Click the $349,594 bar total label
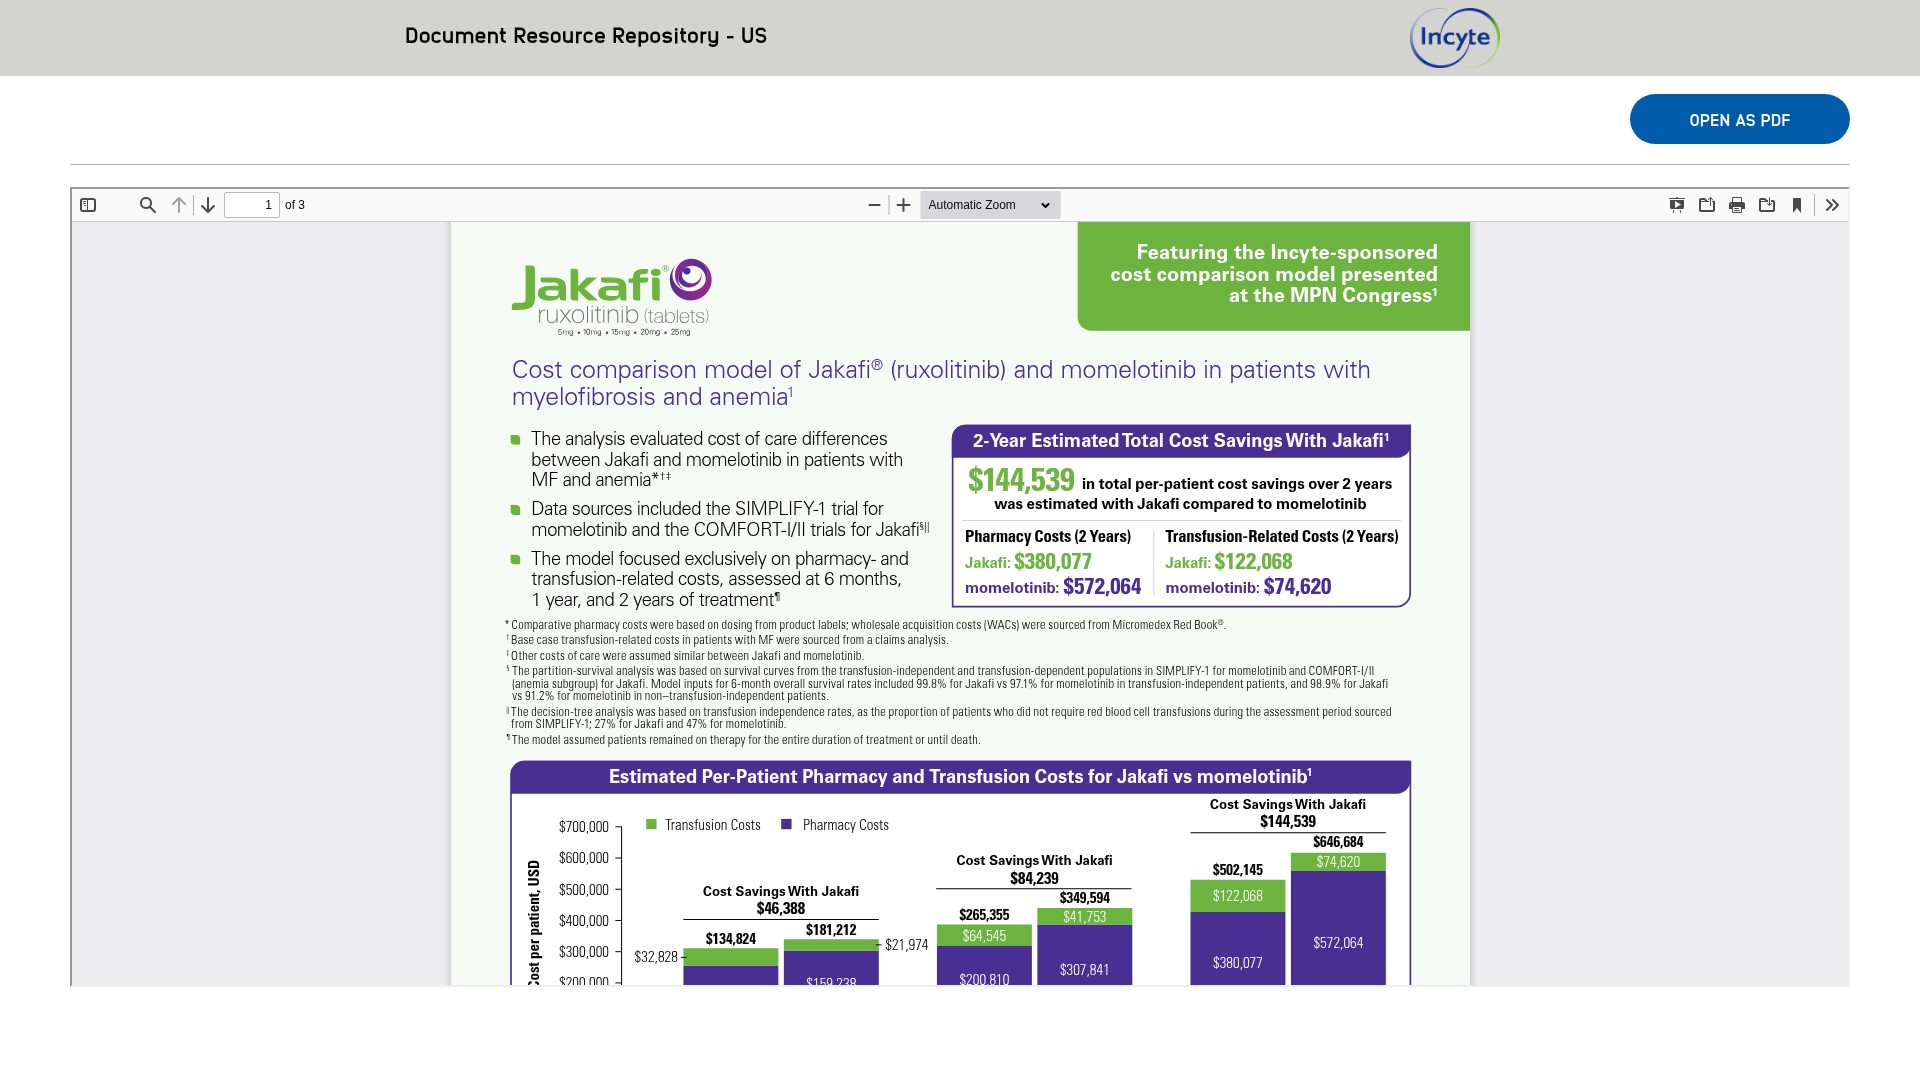Viewport: 1920px width, 1080px height. click(x=1085, y=898)
